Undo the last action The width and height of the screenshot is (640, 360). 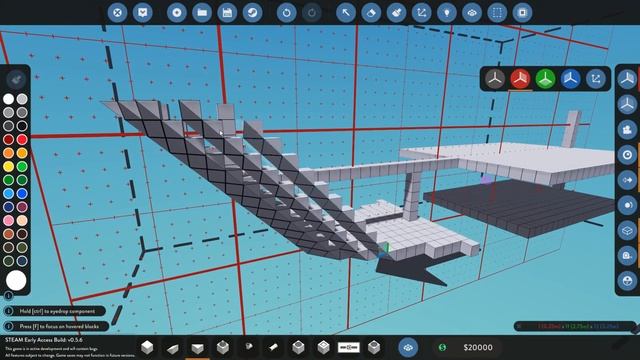click(x=287, y=13)
